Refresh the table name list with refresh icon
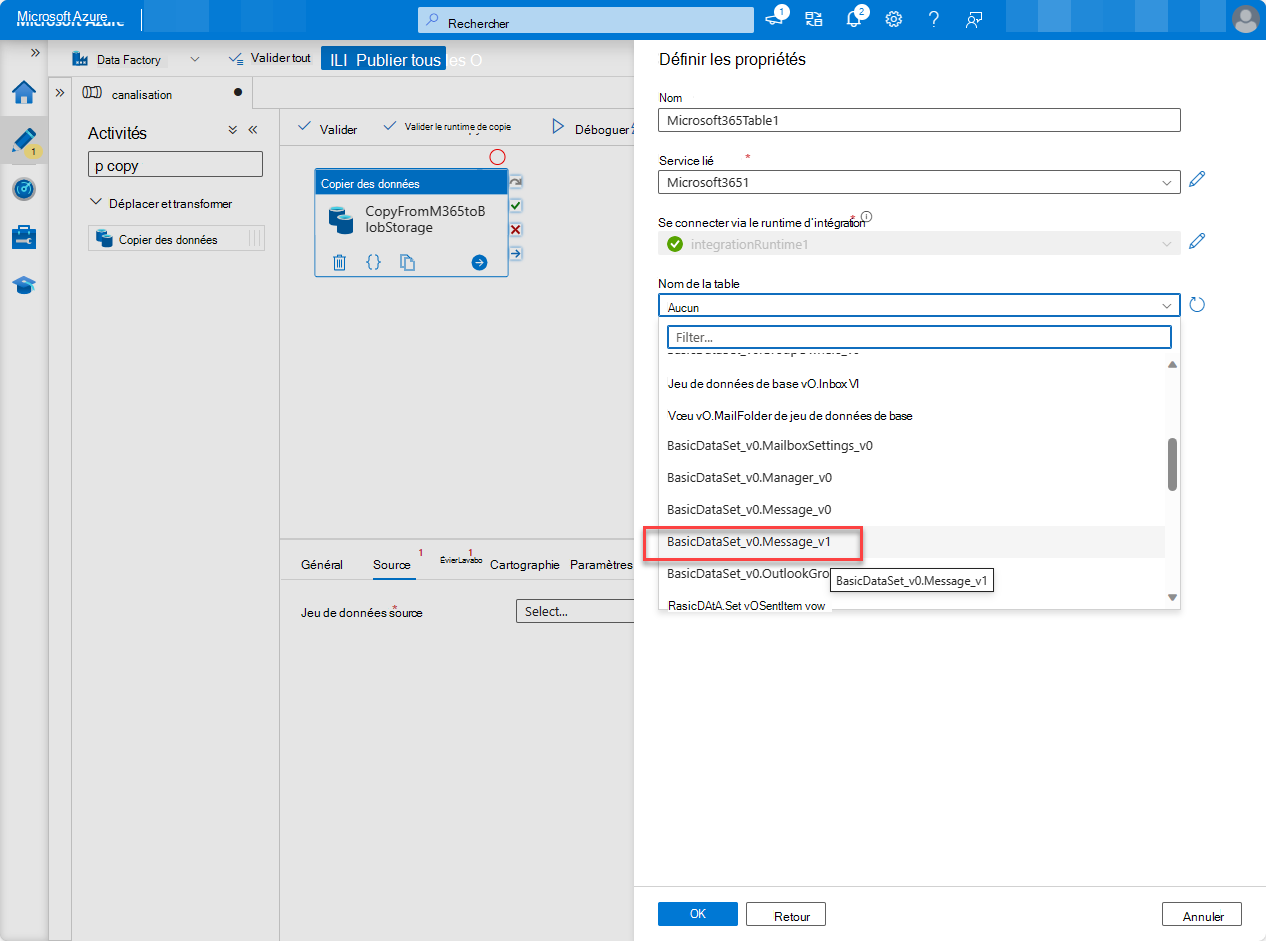Image resolution: width=1266 pixels, height=941 pixels. pyautogui.click(x=1197, y=305)
